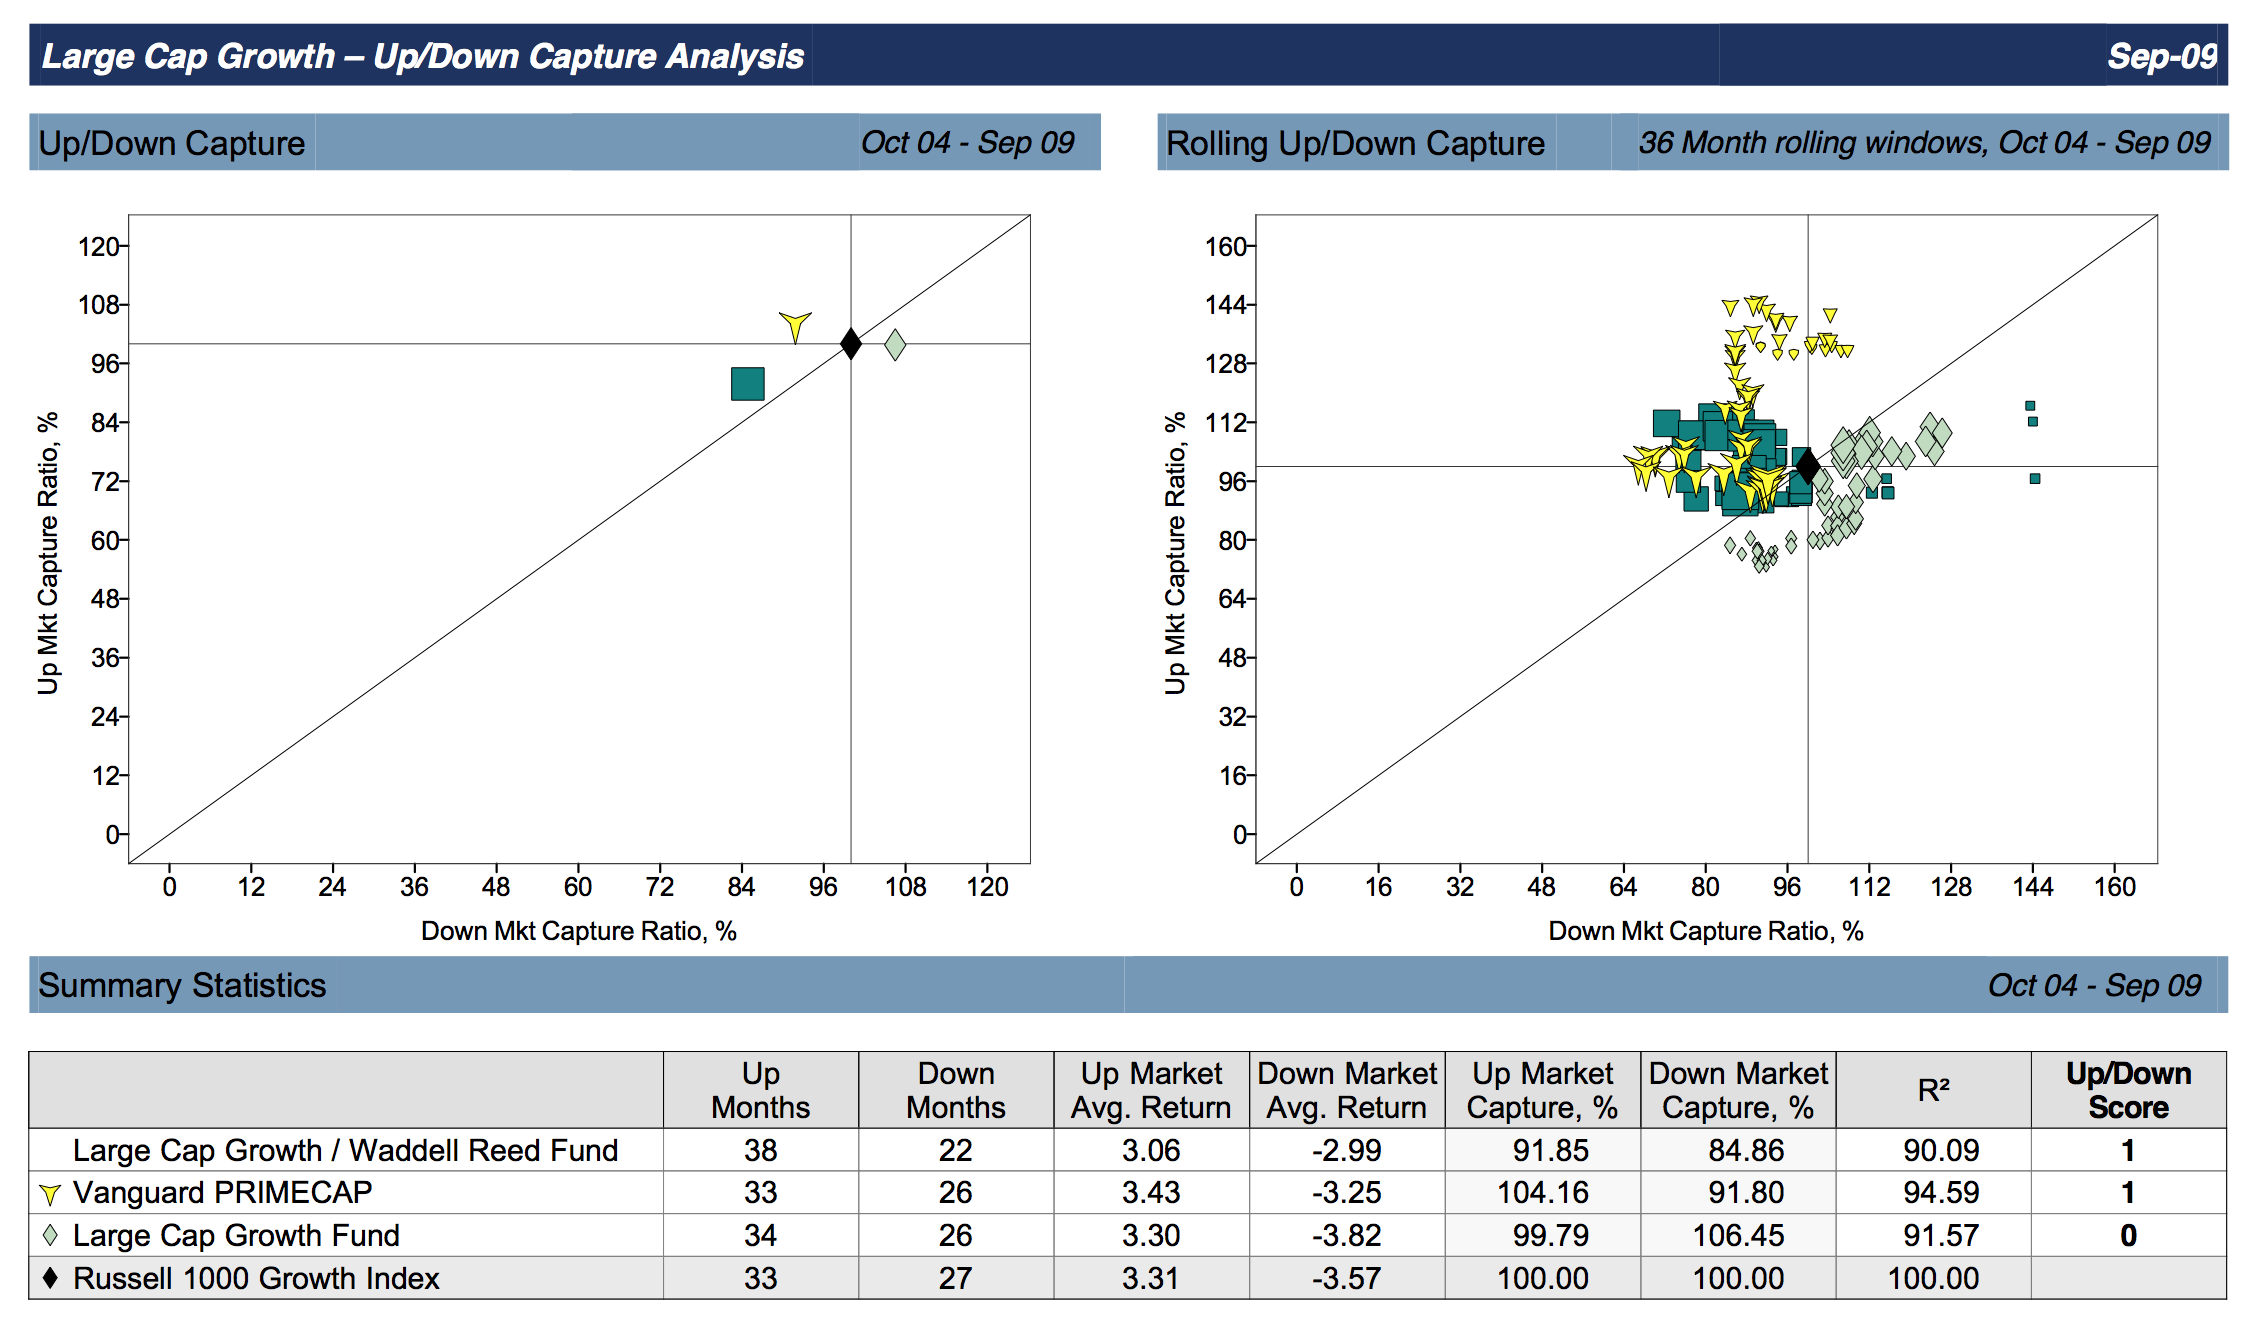Click the teal square marker in left chart
This screenshot has width=2250, height=1324.
coord(747,383)
